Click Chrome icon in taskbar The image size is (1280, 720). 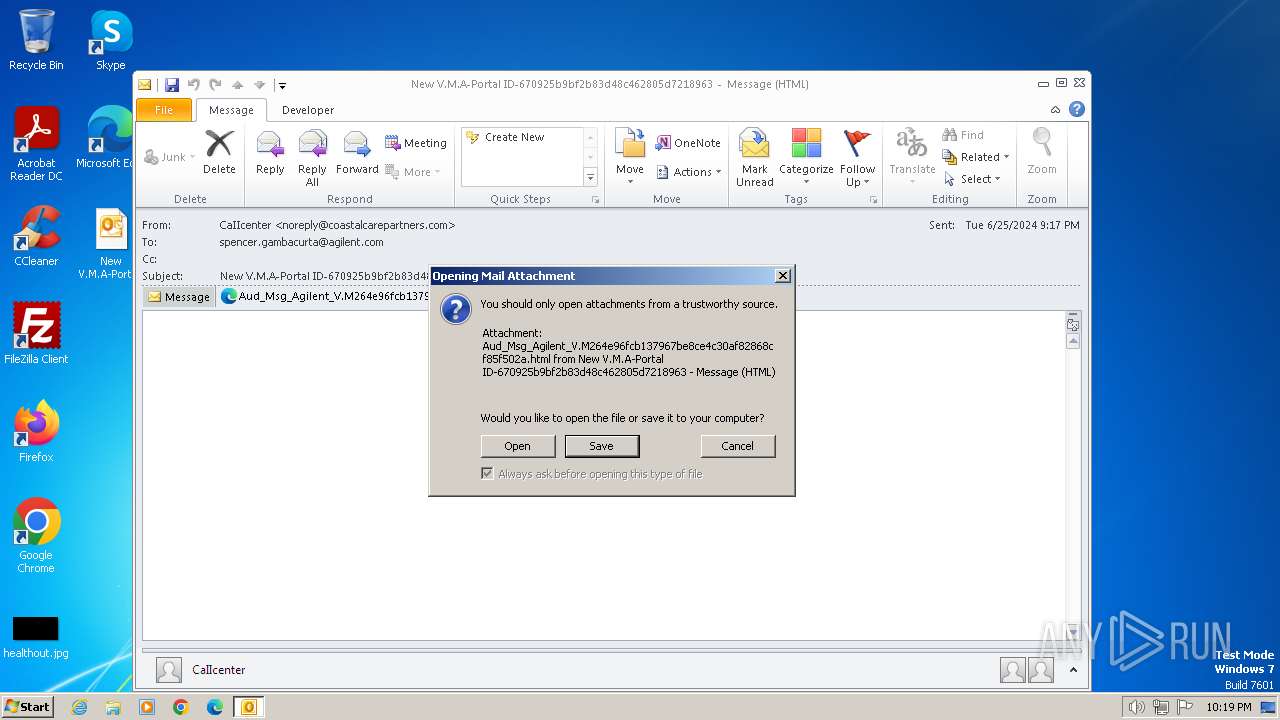click(180, 707)
